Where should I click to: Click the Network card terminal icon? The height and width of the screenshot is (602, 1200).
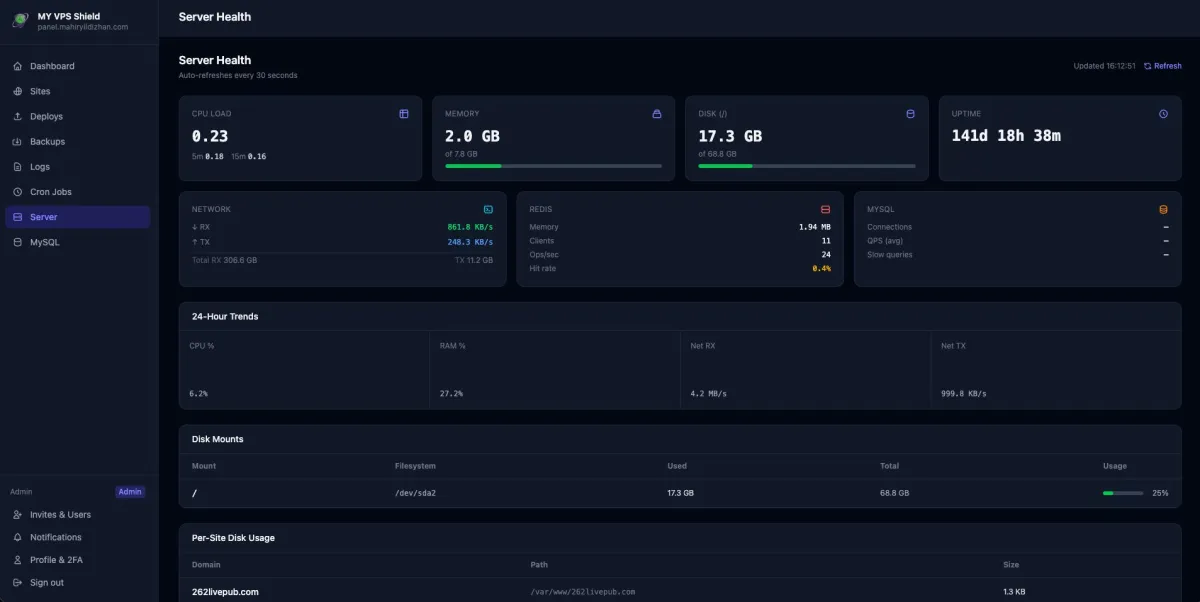point(488,210)
